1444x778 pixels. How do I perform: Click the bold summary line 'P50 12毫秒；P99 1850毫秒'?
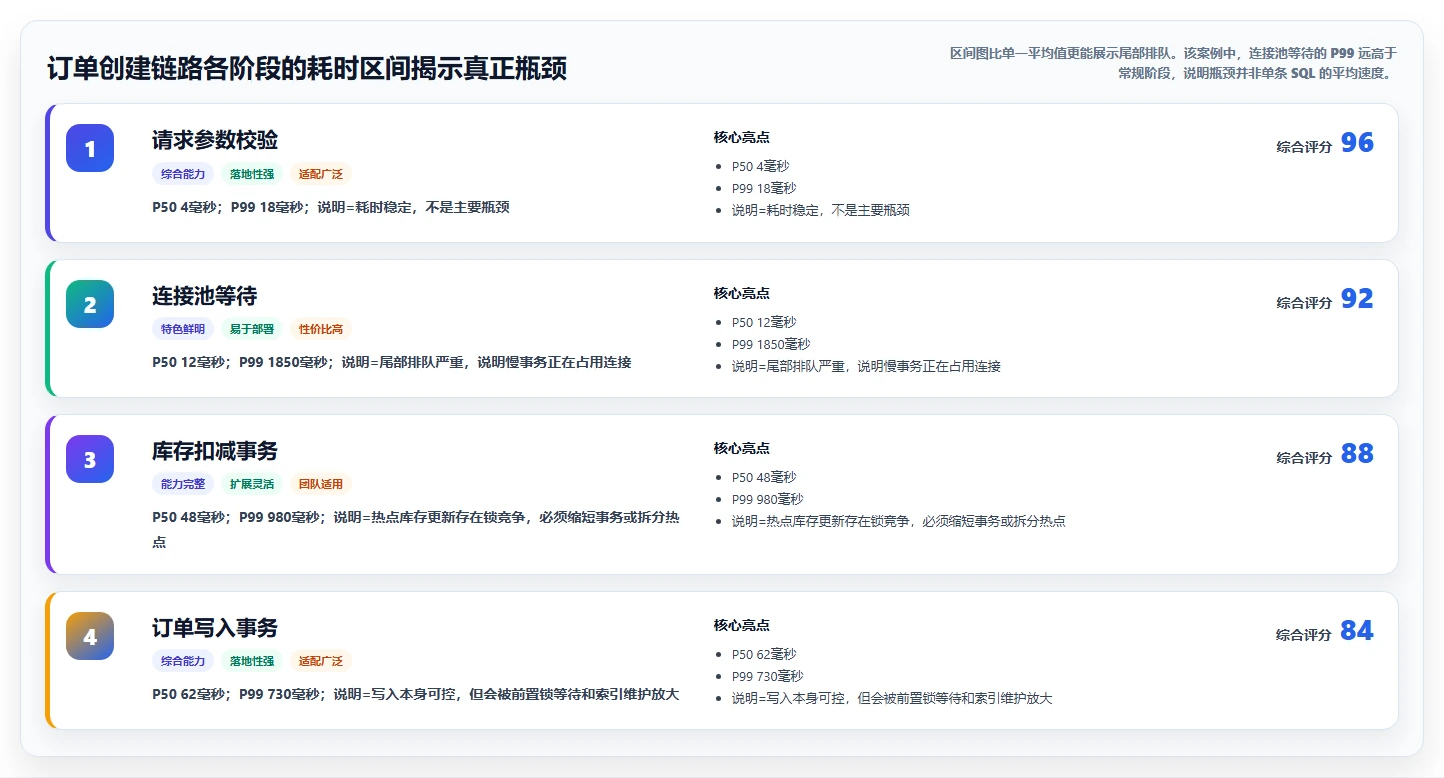pos(392,362)
